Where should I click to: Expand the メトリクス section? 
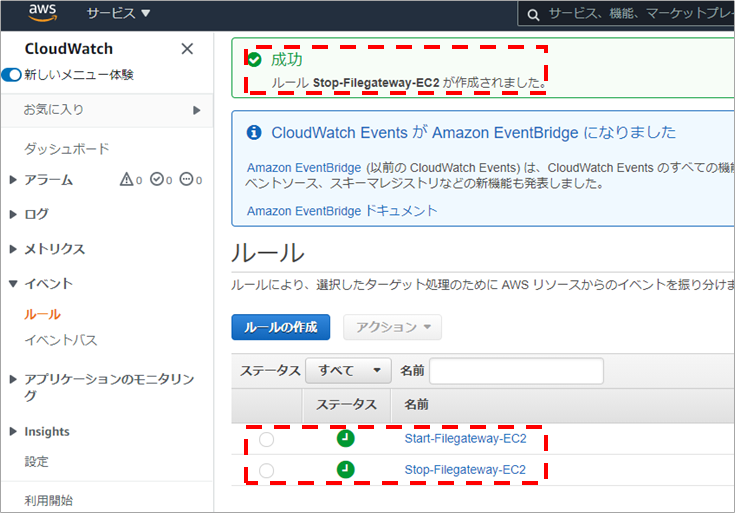pyautogui.click(x=13, y=249)
